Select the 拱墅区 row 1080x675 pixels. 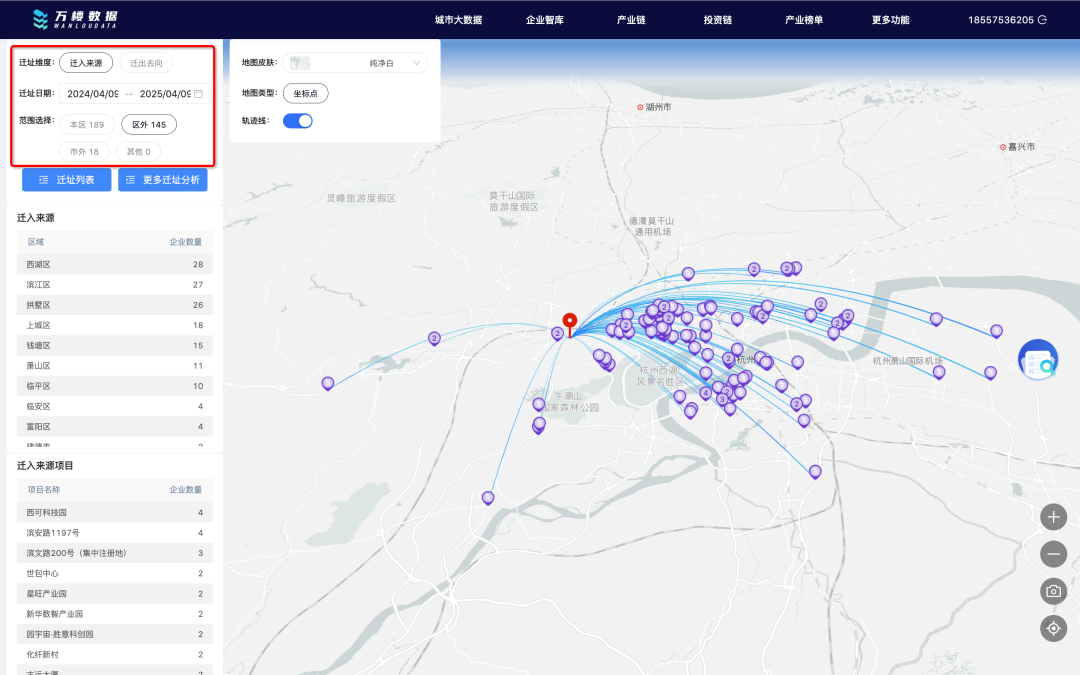[x=114, y=305]
